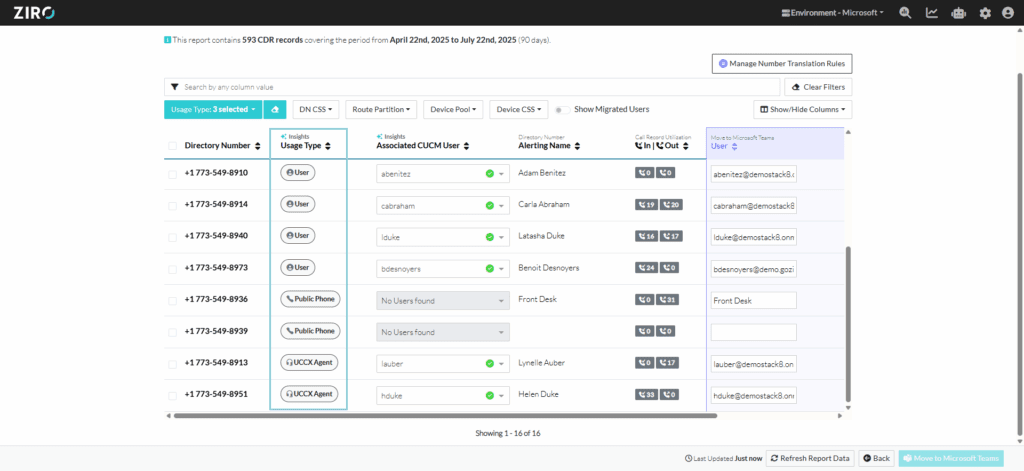Viewport: 1024px width, 471px height.
Task: Click Teams user field hduke@demostack8
Action: [754, 395]
